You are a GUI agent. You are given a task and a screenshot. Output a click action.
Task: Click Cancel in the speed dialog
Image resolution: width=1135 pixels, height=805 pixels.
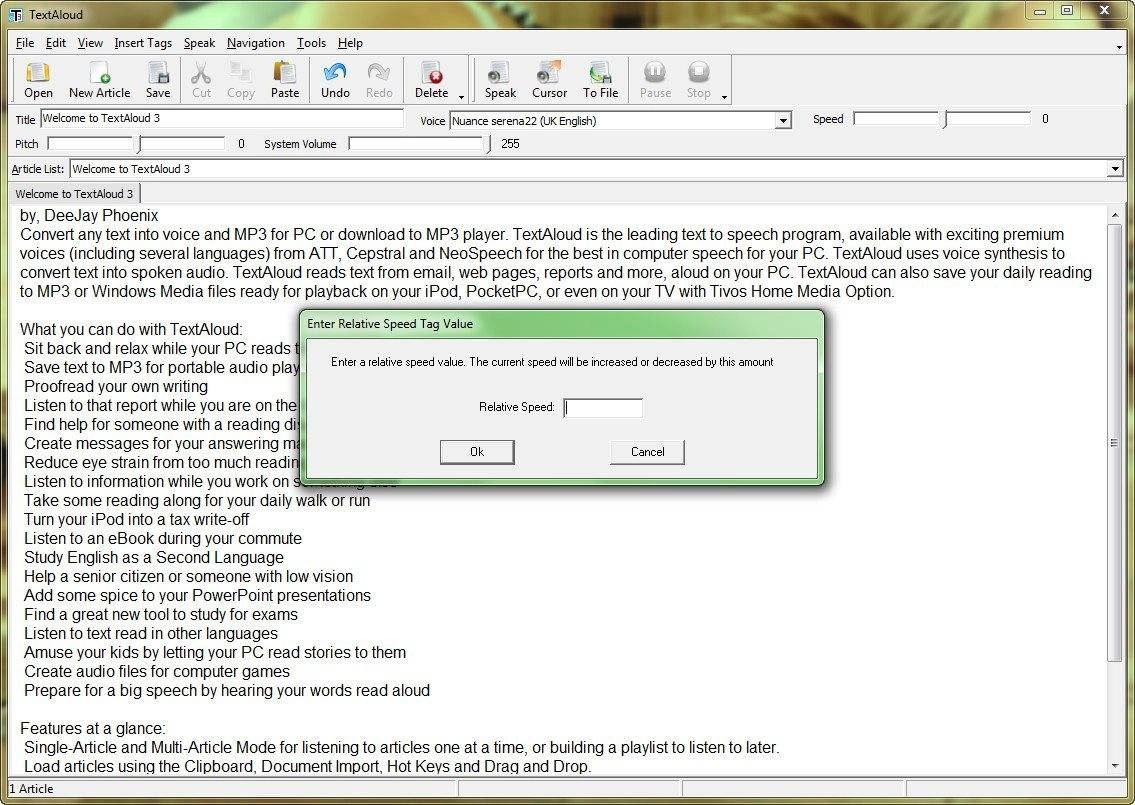point(647,452)
